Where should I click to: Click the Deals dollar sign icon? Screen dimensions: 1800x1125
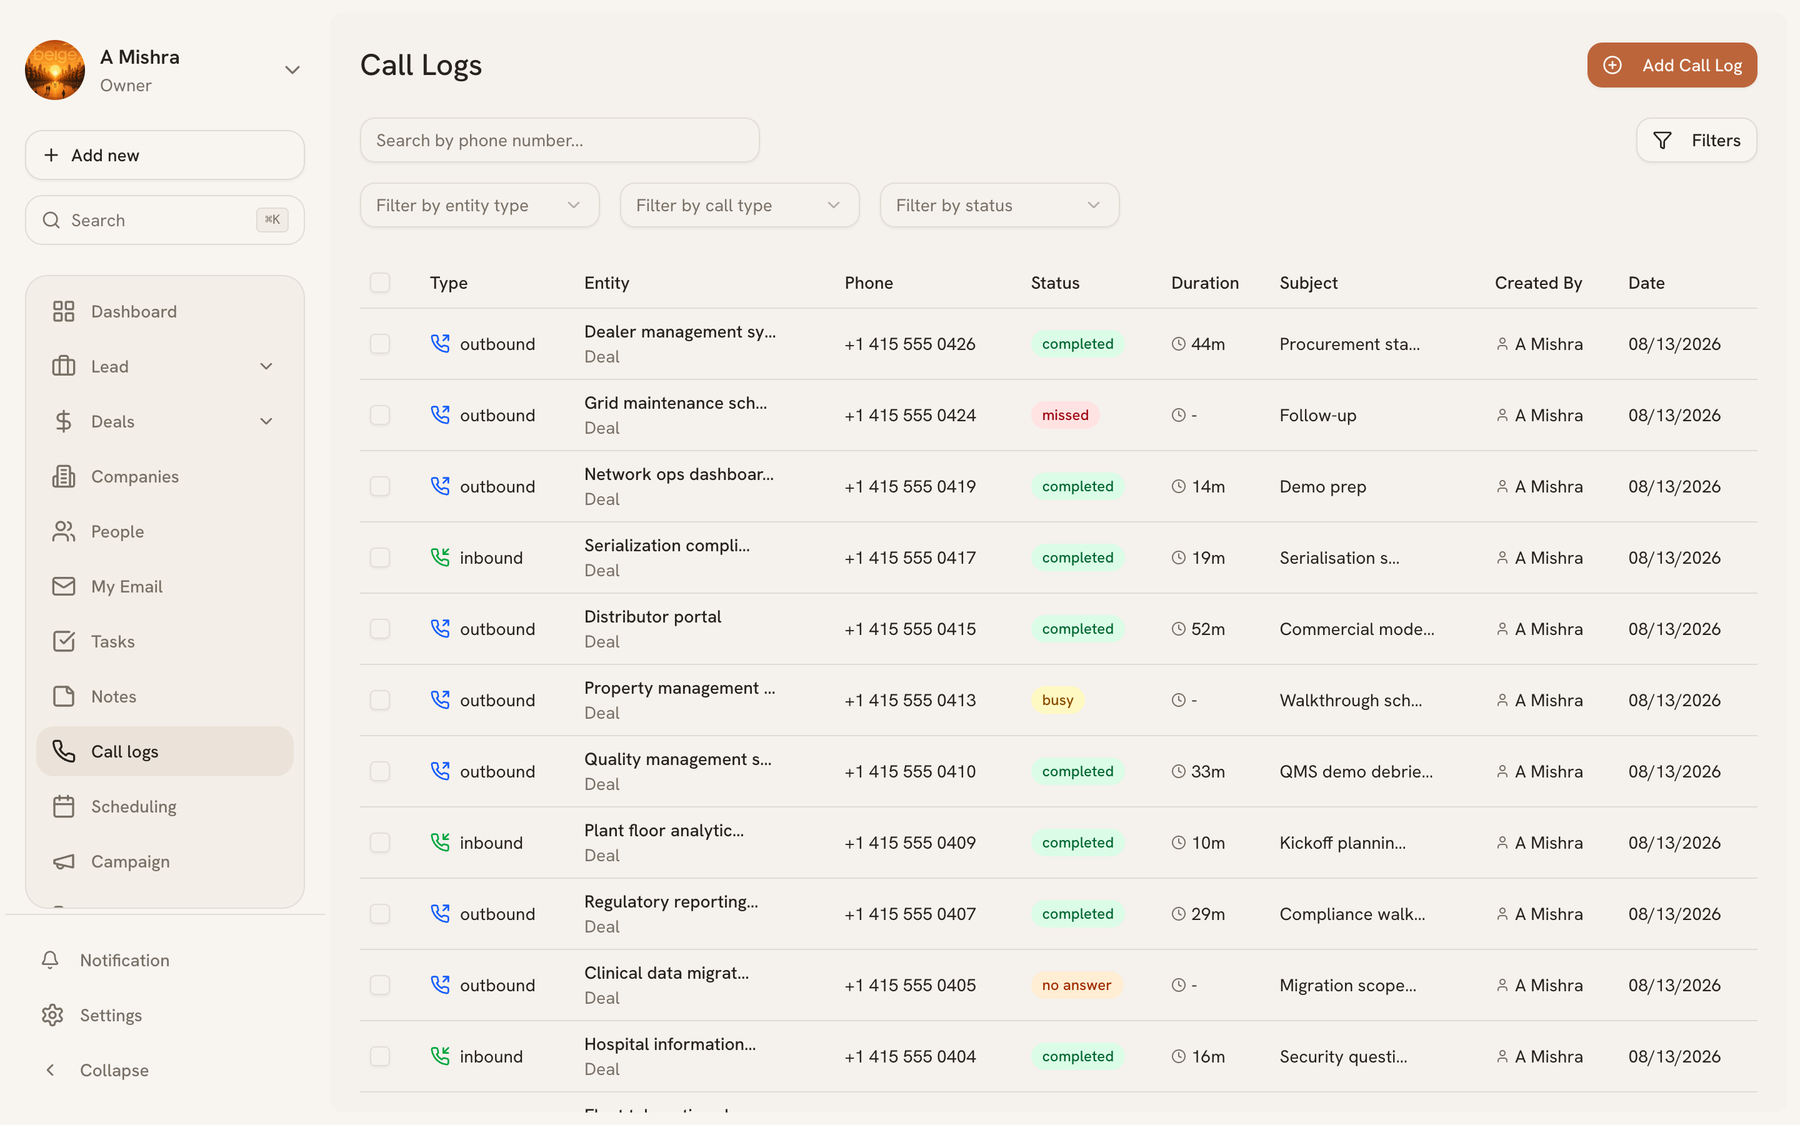(64, 422)
